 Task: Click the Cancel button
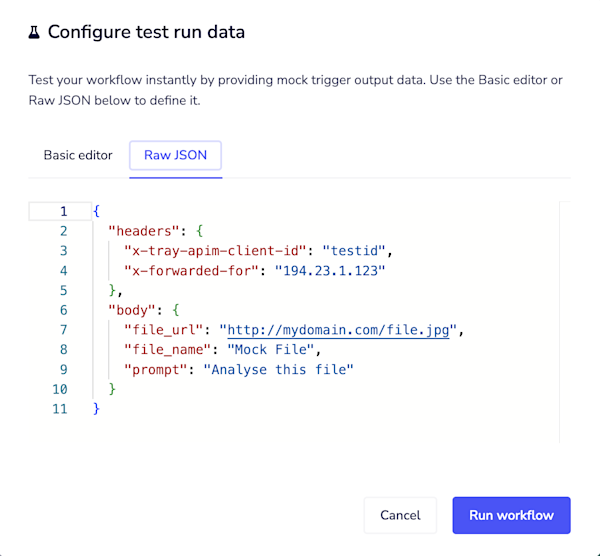[400, 515]
